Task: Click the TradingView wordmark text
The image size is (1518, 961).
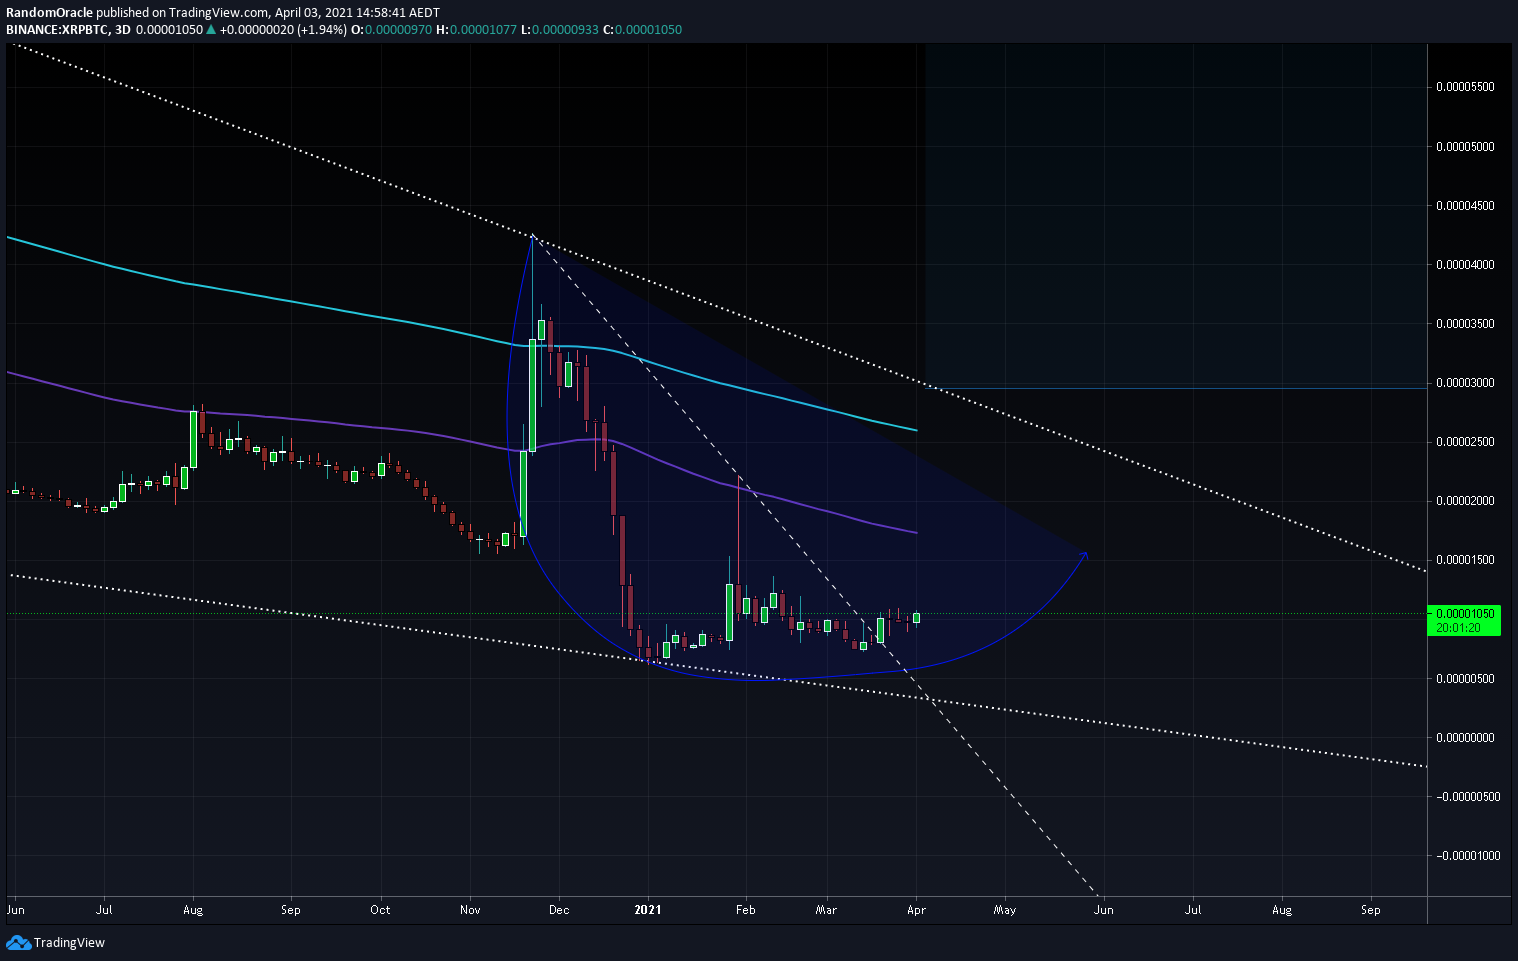Action: [69, 942]
